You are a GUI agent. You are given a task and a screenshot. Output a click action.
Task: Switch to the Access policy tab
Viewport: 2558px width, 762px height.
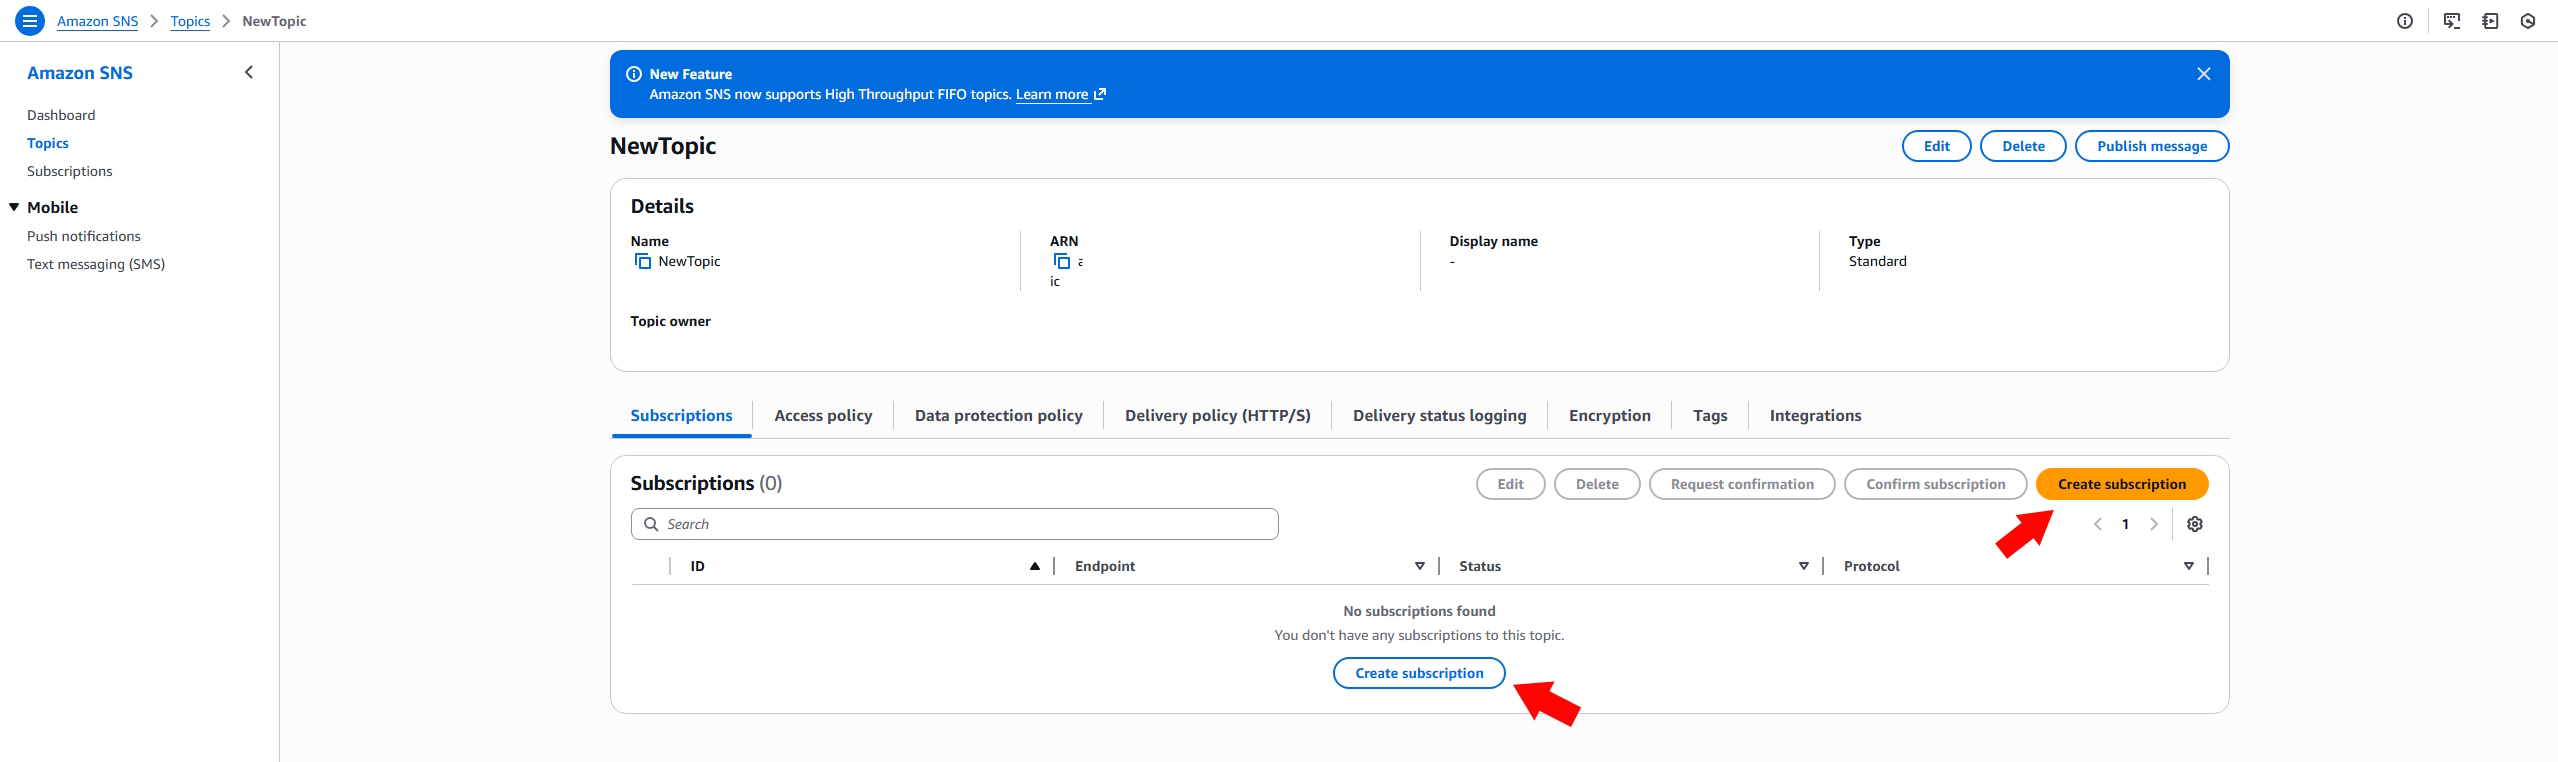823,415
